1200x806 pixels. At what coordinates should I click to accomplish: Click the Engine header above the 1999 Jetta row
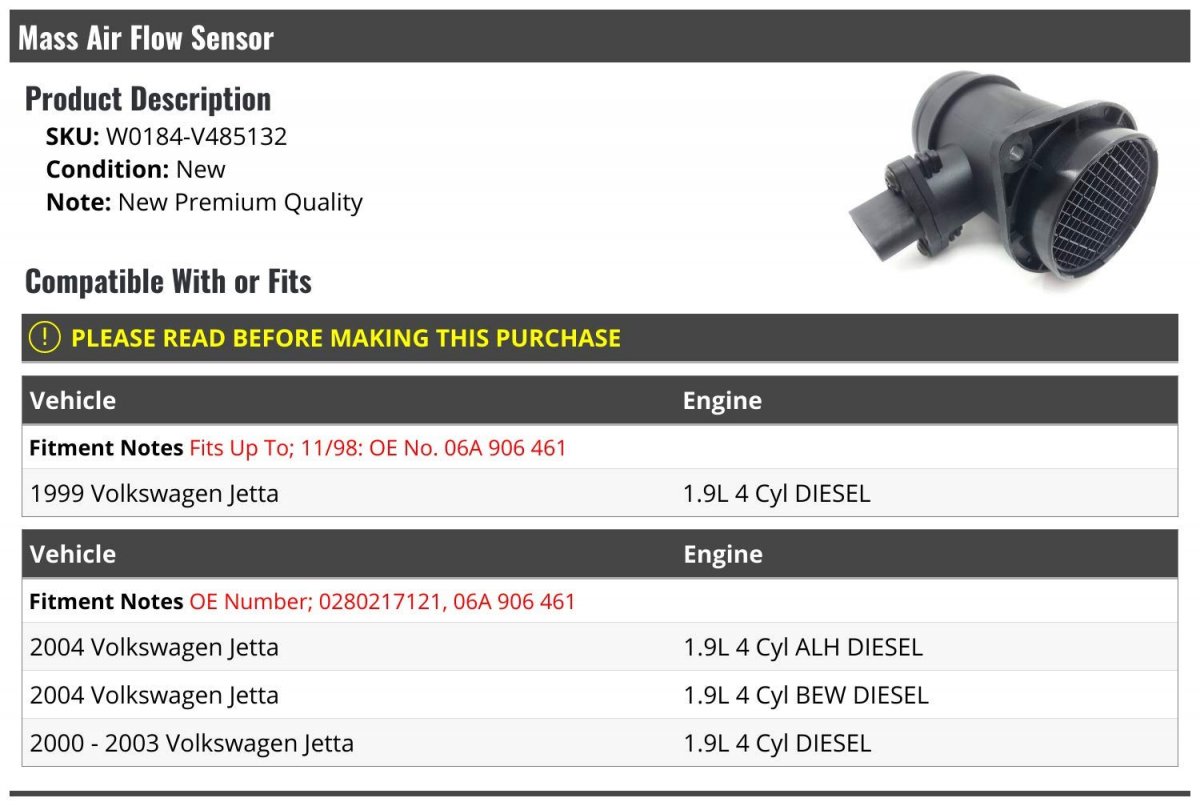click(722, 400)
